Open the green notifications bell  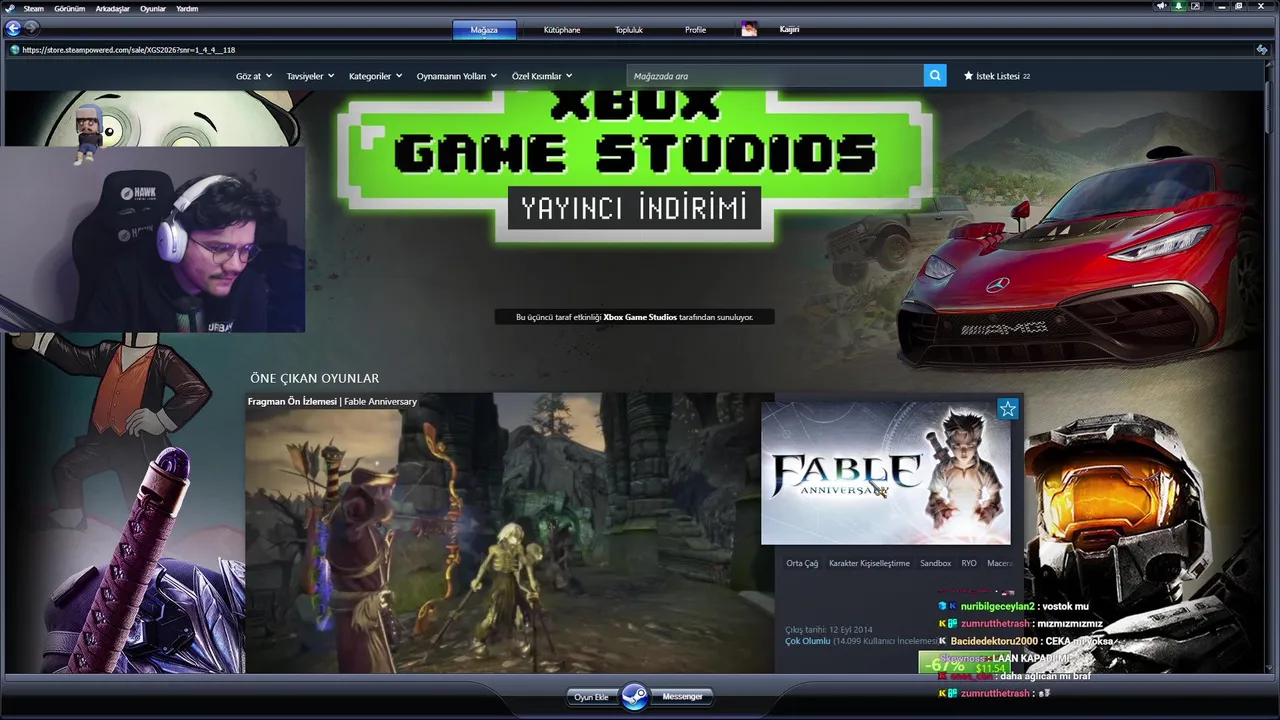pos(1179,6)
